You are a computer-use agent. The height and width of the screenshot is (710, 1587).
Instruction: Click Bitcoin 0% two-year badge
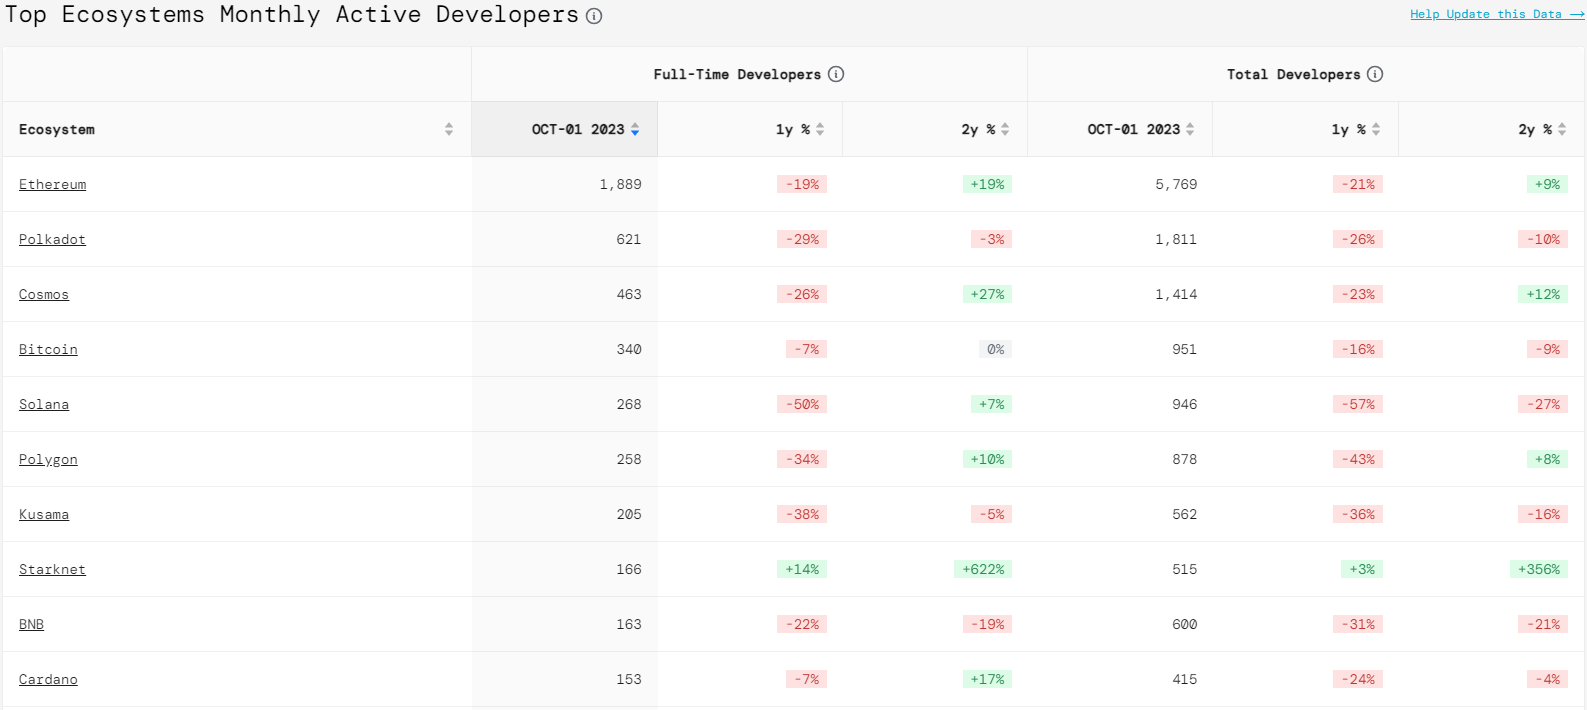[995, 349]
